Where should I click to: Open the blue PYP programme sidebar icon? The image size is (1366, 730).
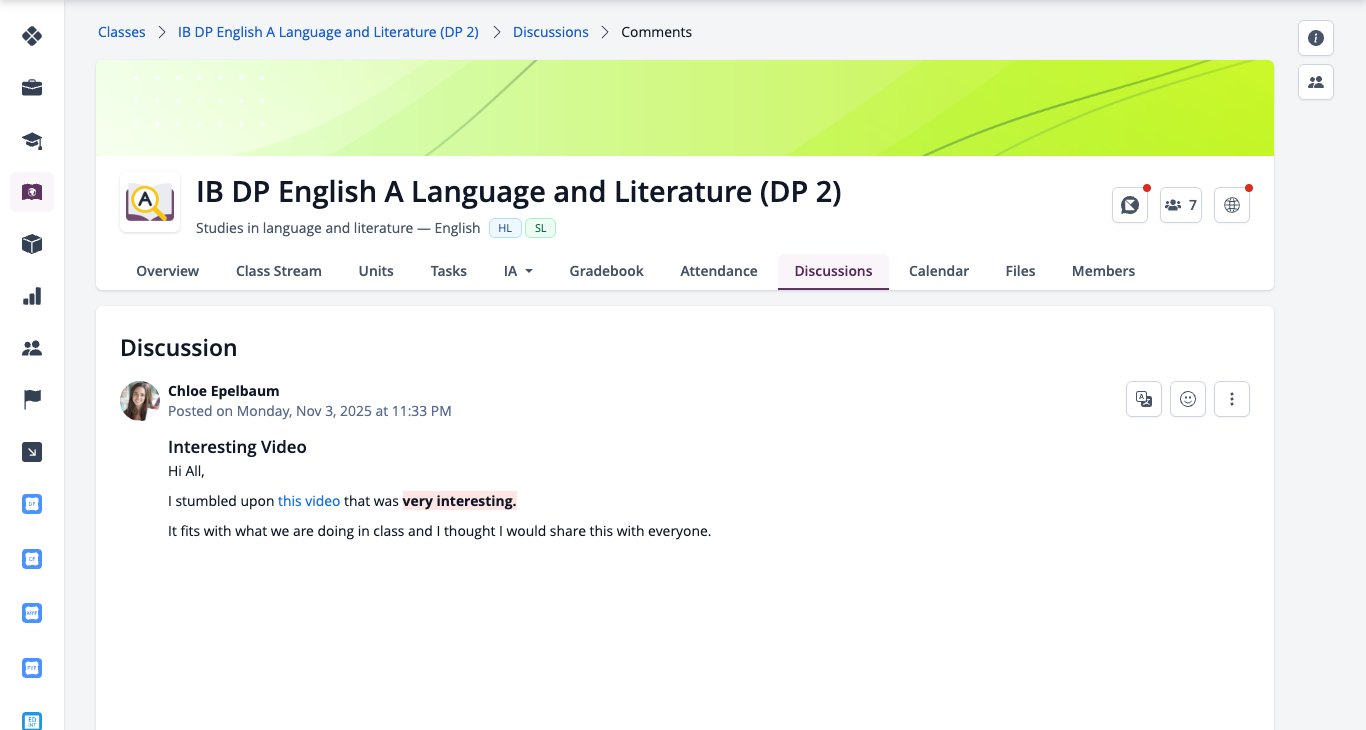(32, 667)
